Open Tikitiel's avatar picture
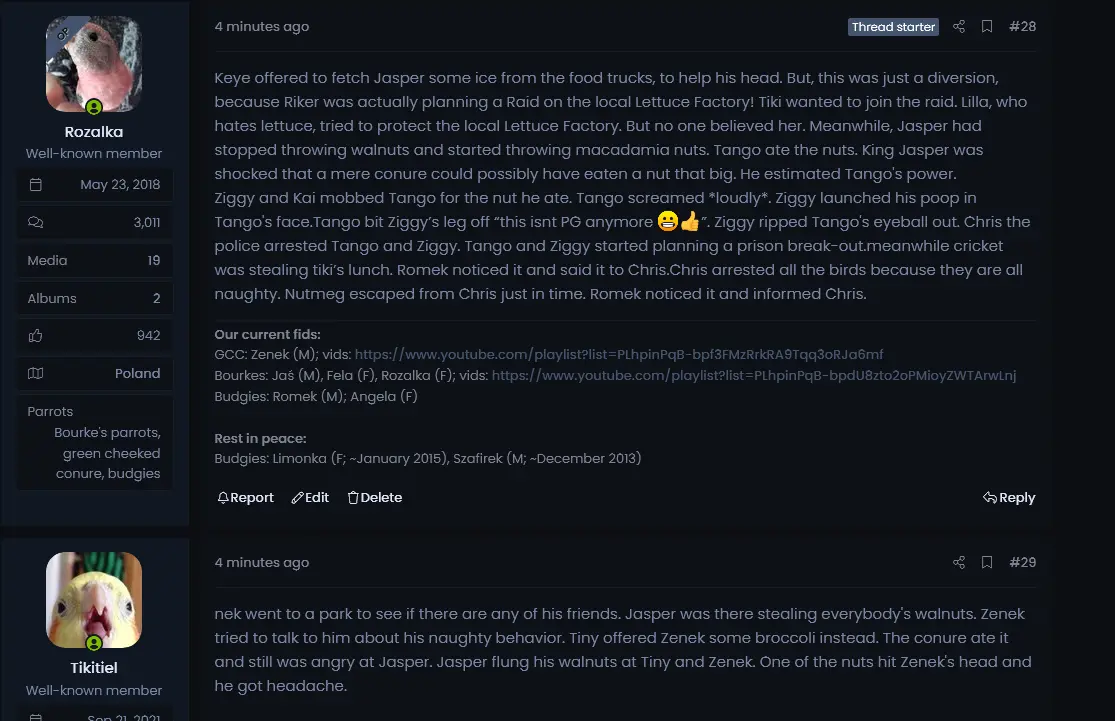1115x721 pixels. pyautogui.click(x=94, y=600)
